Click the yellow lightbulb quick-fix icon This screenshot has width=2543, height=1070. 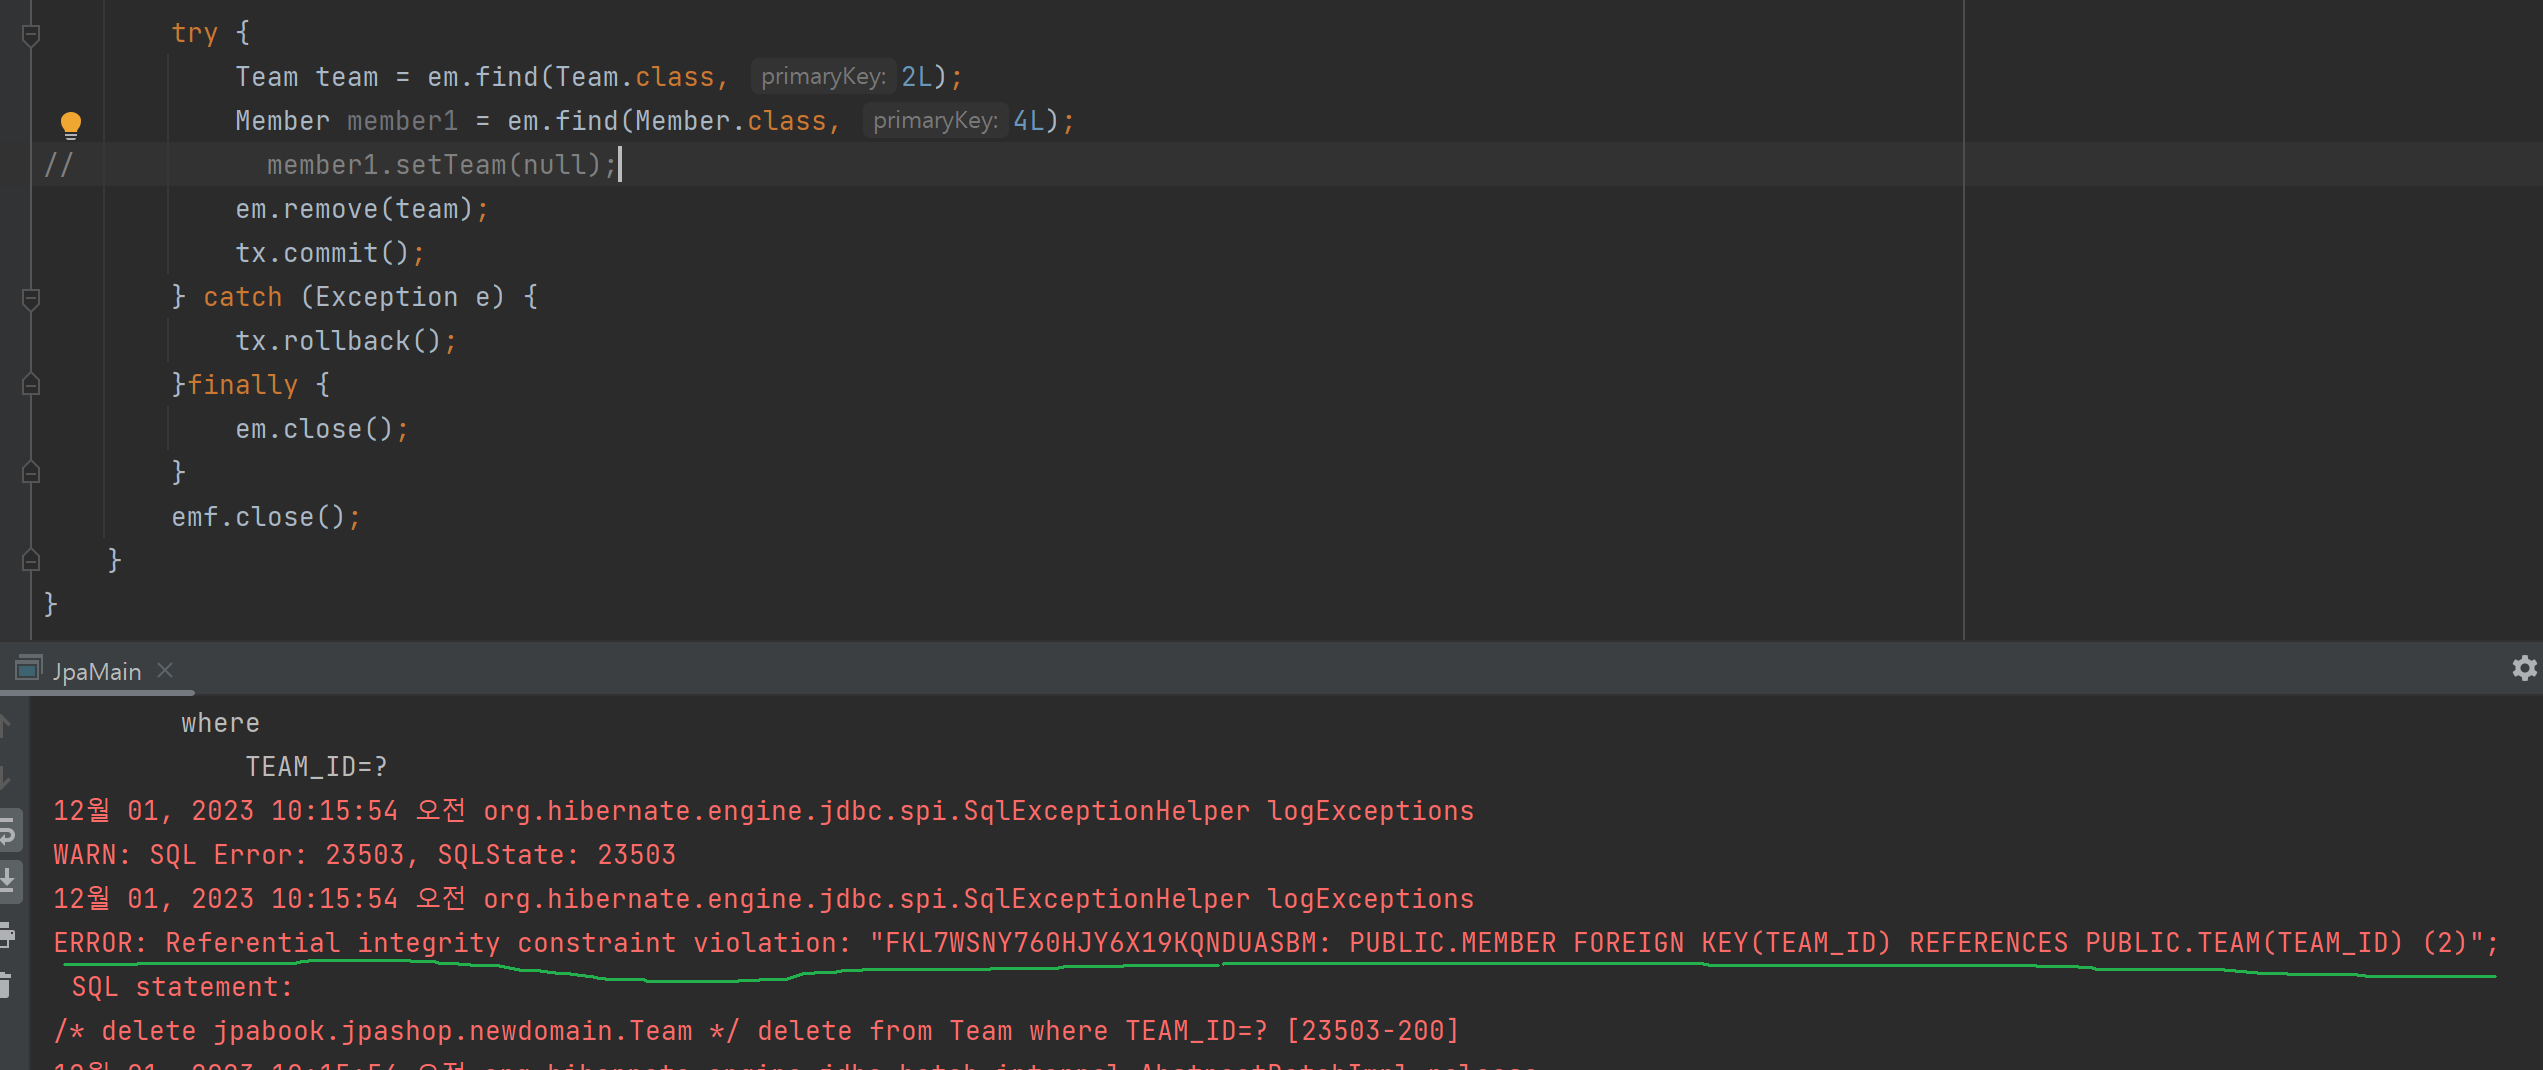[71, 125]
